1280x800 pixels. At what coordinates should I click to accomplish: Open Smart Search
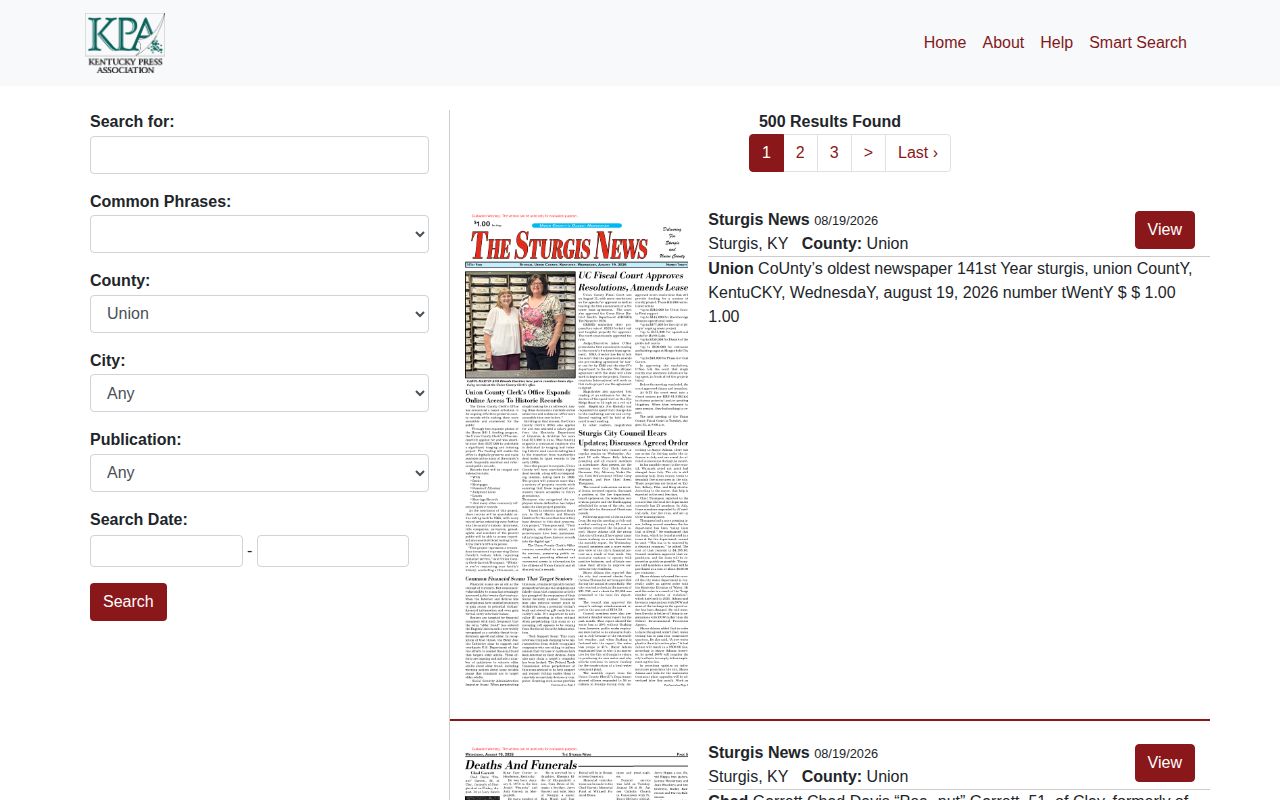coord(1138,42)
